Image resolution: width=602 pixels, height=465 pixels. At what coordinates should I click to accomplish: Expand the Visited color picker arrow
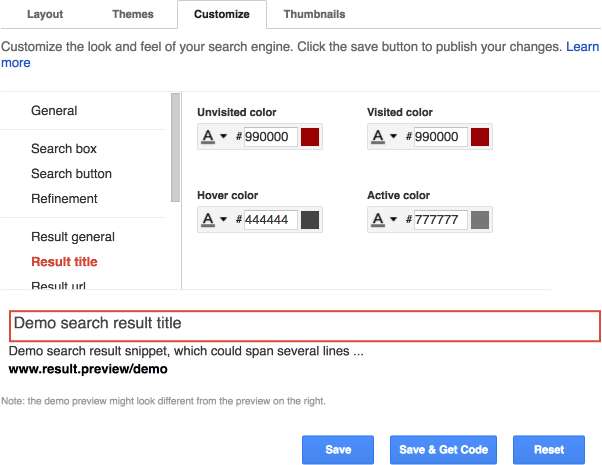(394, 137)
